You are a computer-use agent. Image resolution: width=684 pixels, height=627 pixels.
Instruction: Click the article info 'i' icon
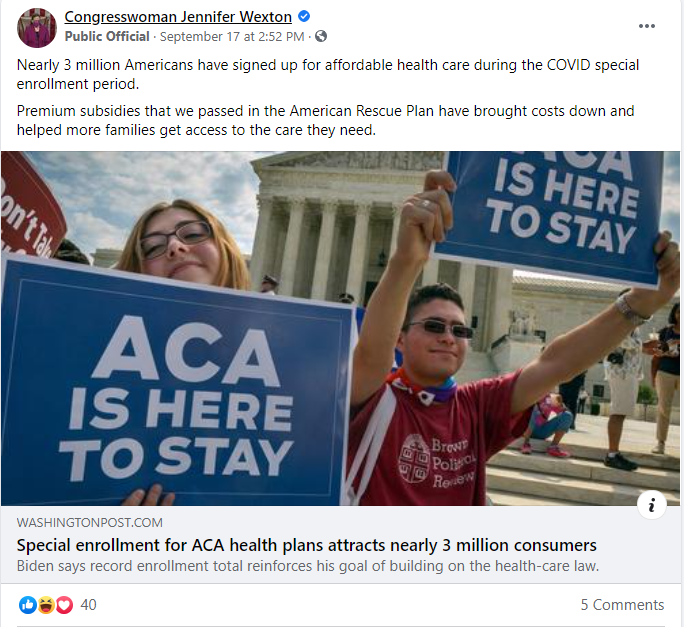651,505
